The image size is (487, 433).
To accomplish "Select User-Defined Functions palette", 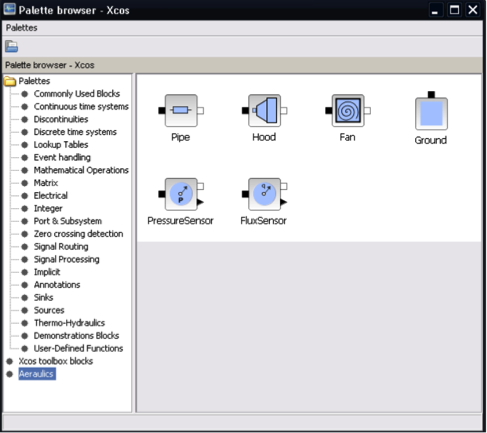I will pos(78,348).
